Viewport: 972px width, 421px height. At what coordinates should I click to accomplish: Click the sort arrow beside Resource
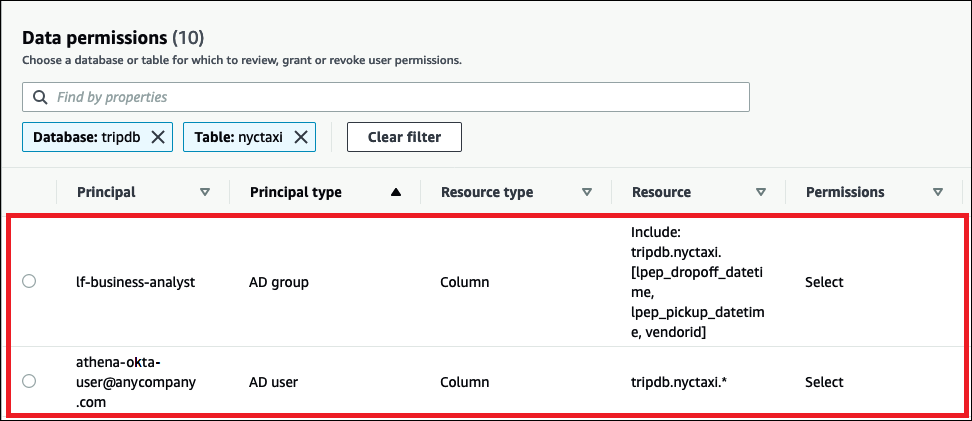tap(761, 192)
